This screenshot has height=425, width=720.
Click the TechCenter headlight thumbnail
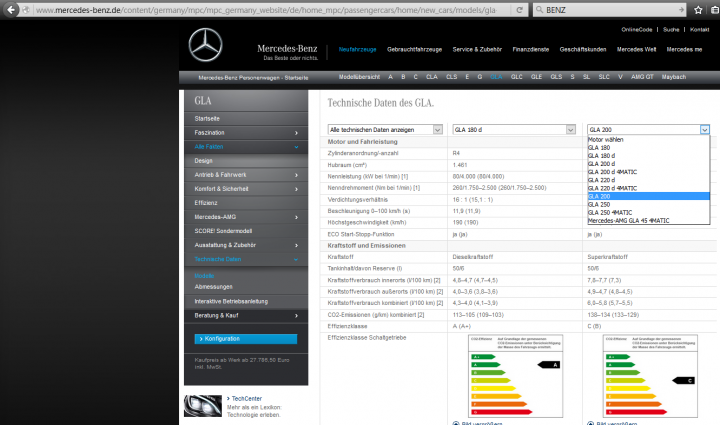pyautogui.click(x=203, y=406)
